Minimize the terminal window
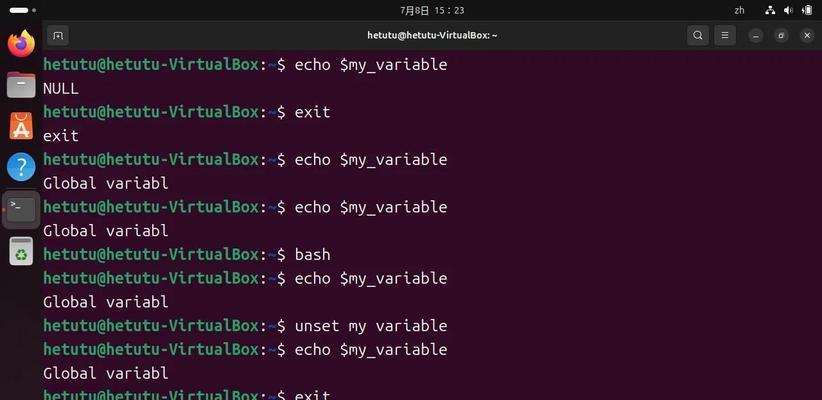This screenshot has height=400, width=822. click(x=755, y=36)
